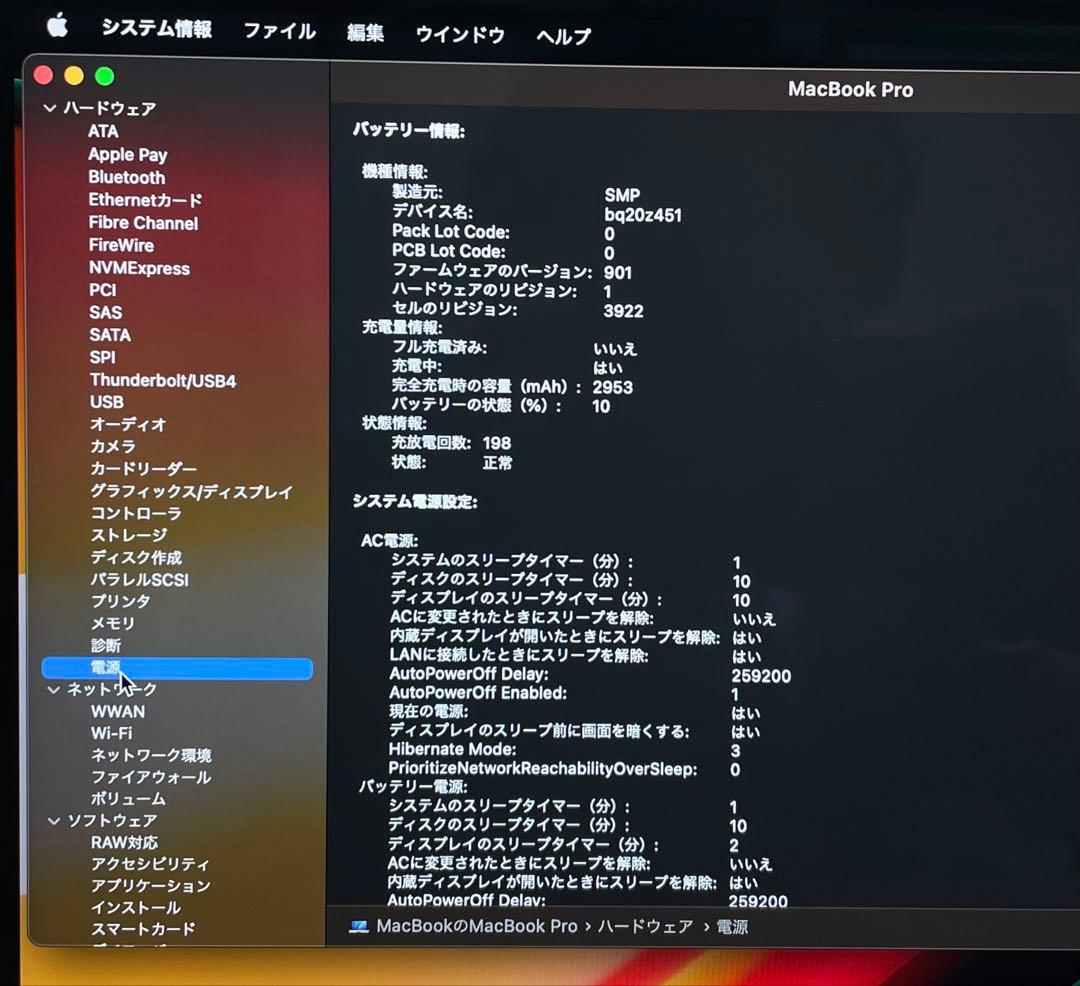Image resolution: width=1080 pixels, height=986 pixels.
Task: Click the full charge capacity value 2953
Action: [x=612, y=388]
